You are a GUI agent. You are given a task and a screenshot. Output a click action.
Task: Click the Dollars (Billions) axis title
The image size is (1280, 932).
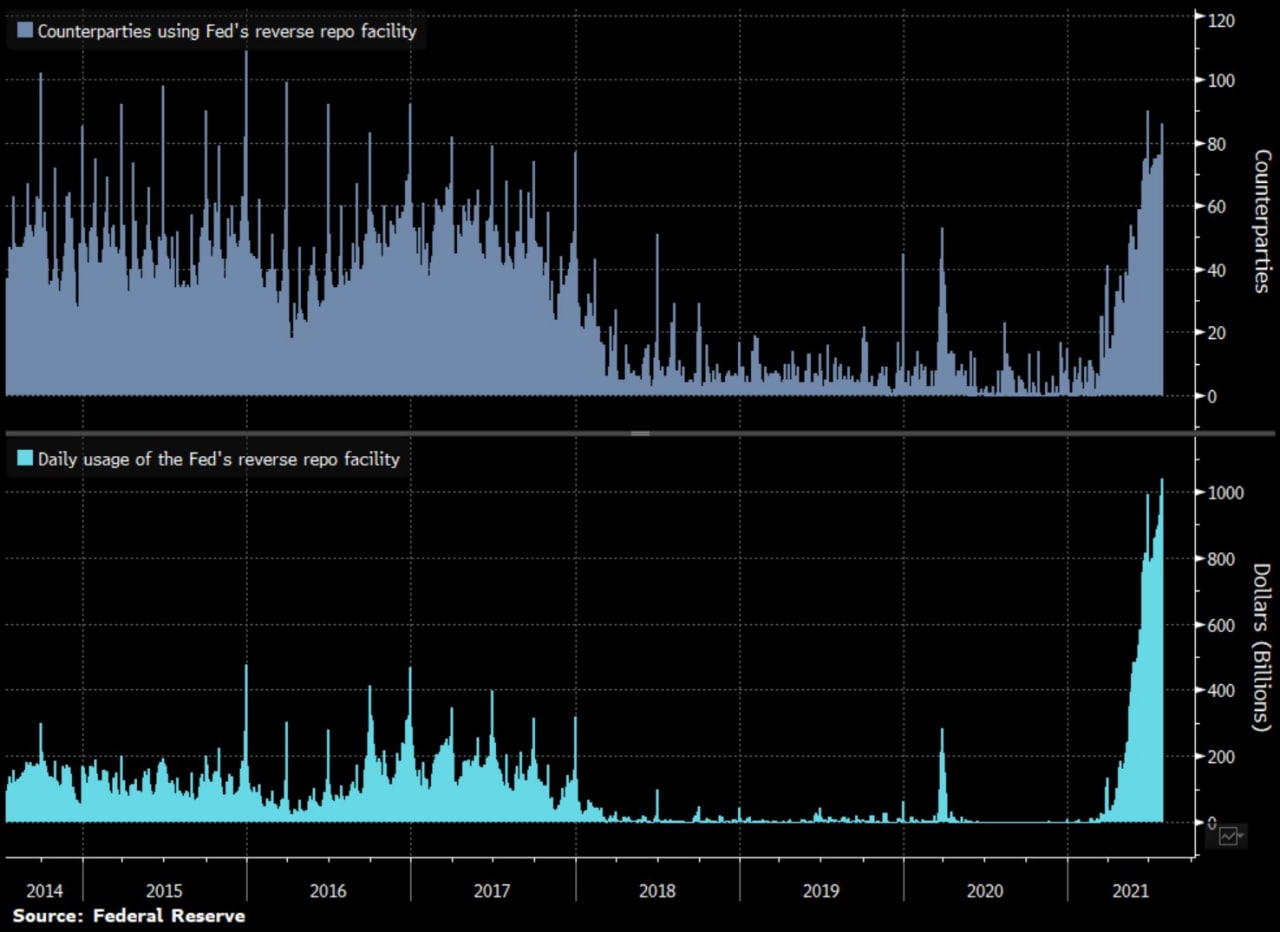[1261, 646]
